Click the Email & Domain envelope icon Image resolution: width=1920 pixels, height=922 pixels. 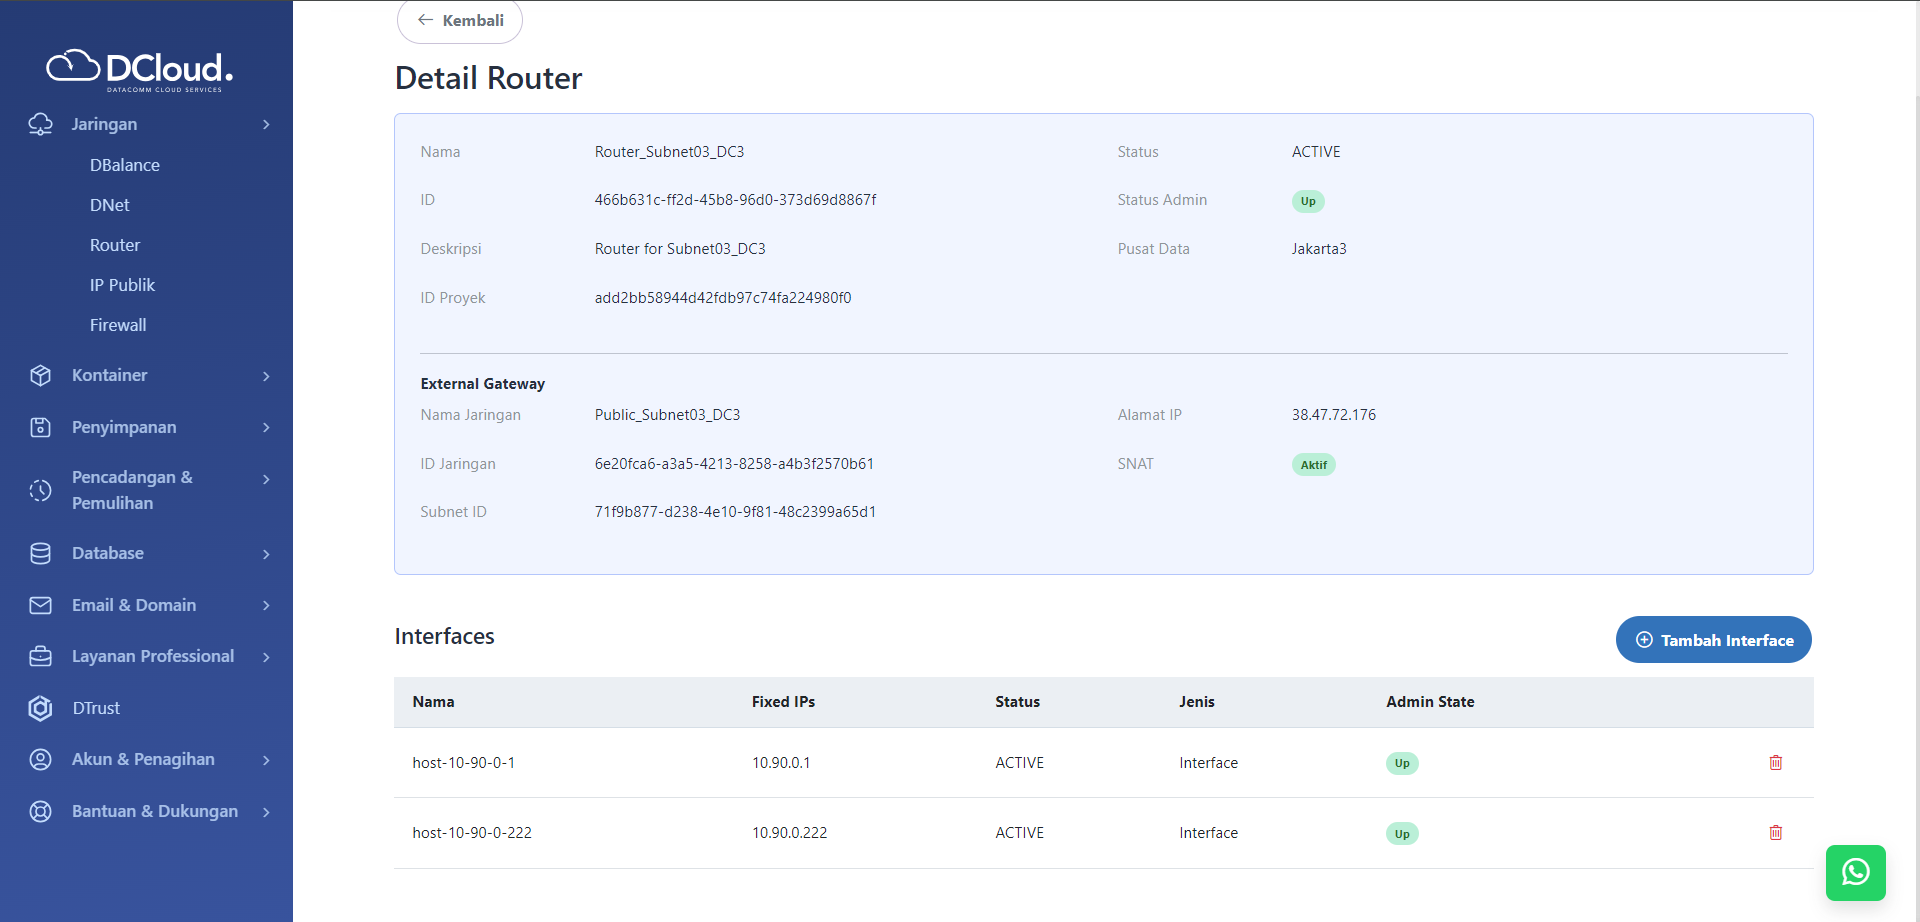tap(40, 605)
